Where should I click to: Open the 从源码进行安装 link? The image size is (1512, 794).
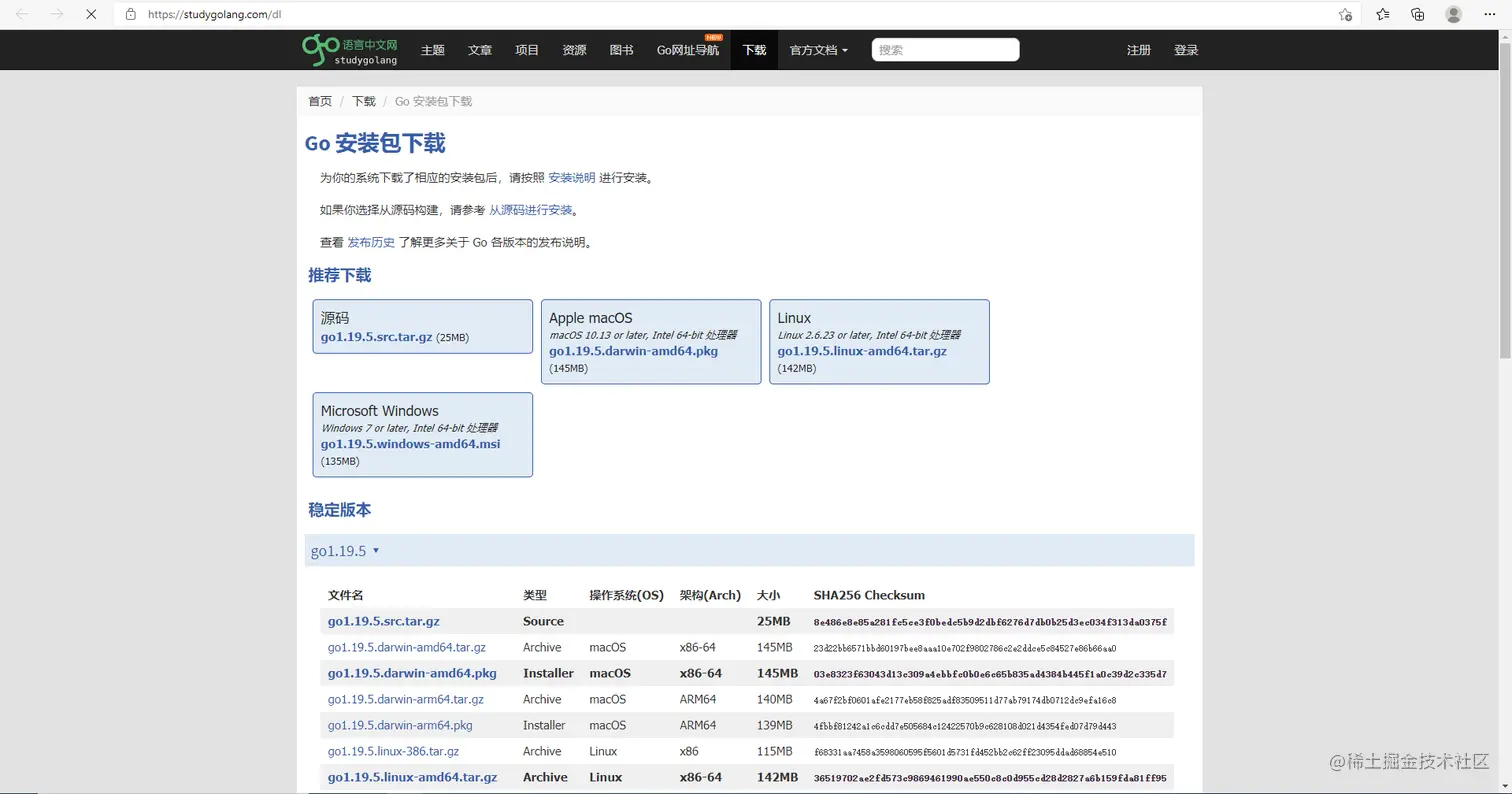531,210
